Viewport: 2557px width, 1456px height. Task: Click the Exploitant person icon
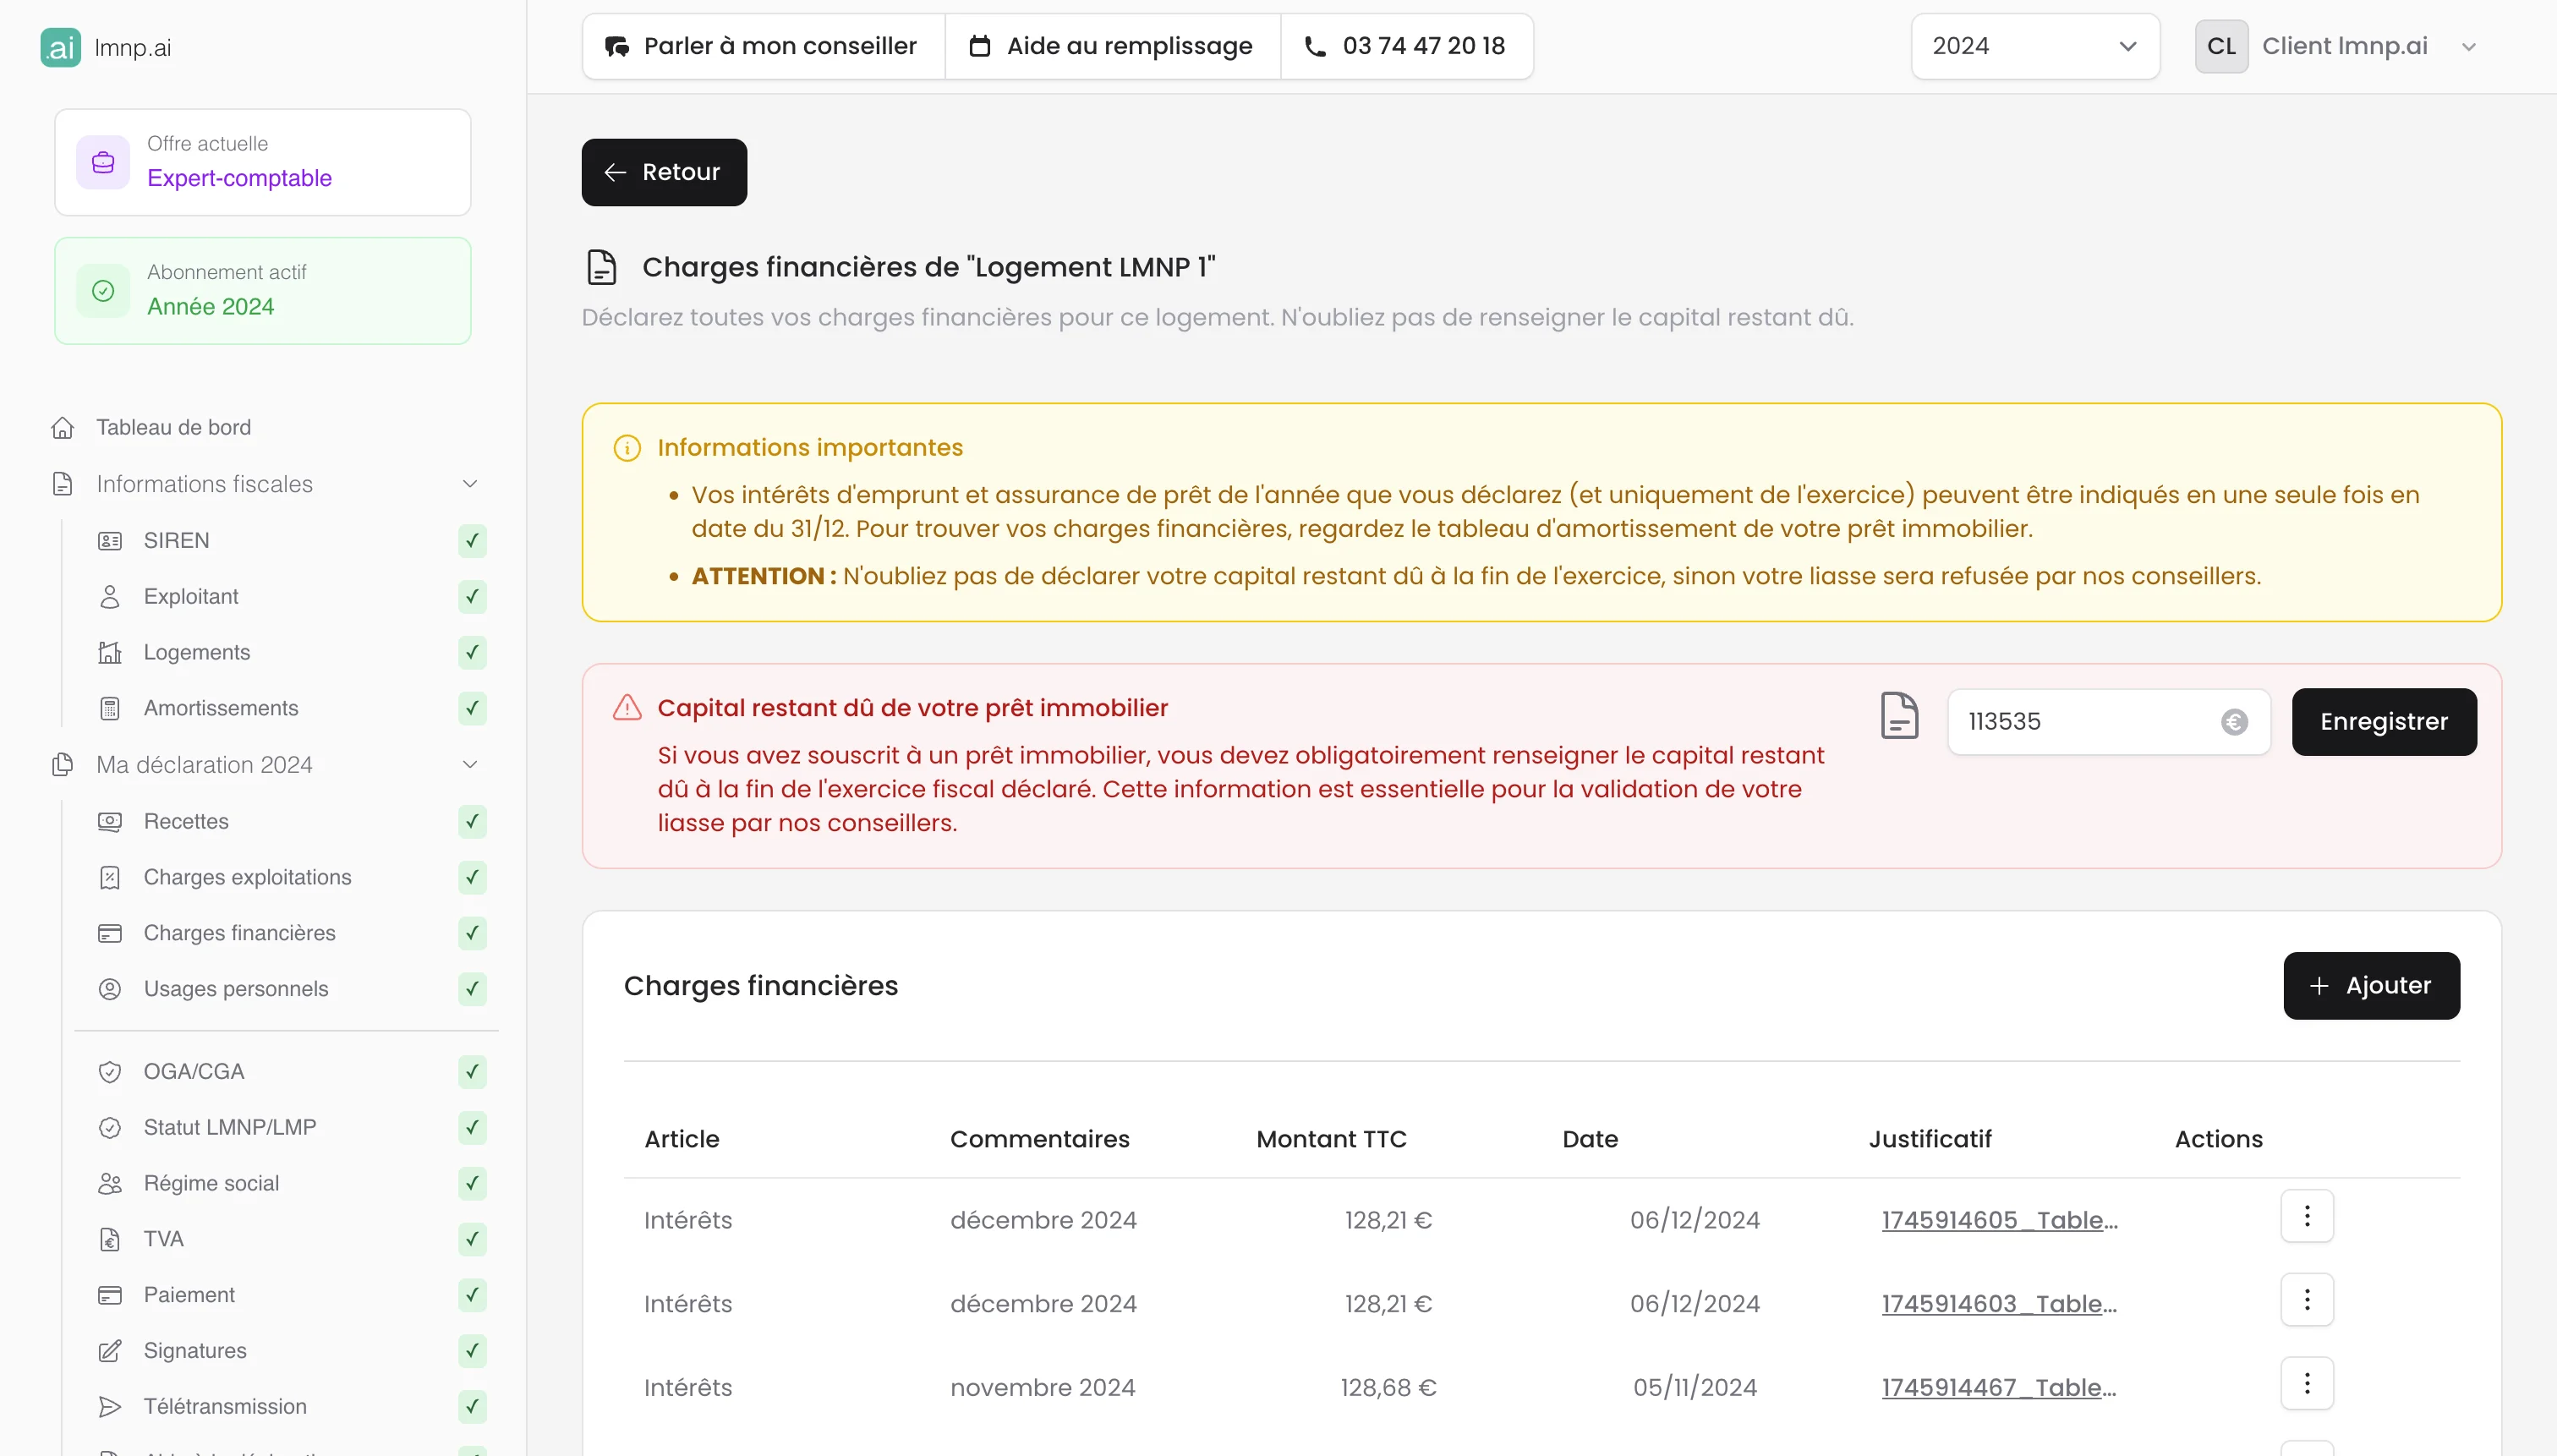[x=110, y=596]
